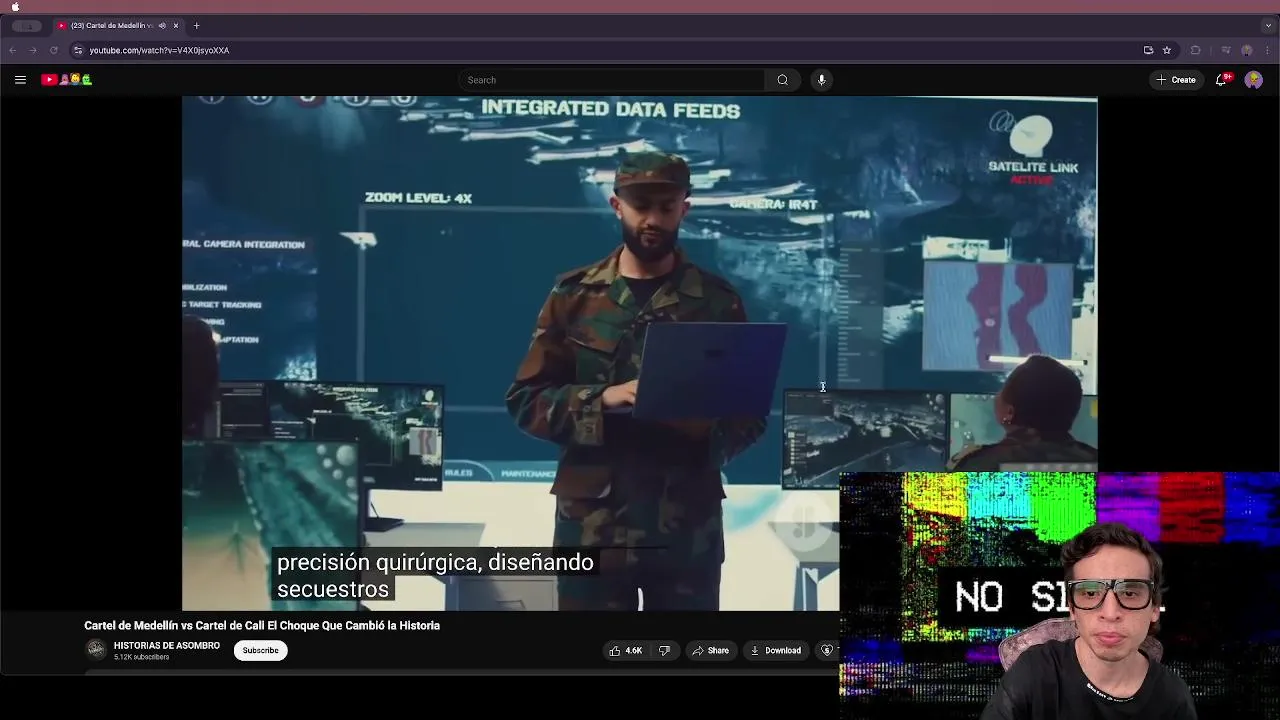Bookmark this page with star icon
Screen dimensions: 1280x720
pyautogui.click(x=1166, y=50)
